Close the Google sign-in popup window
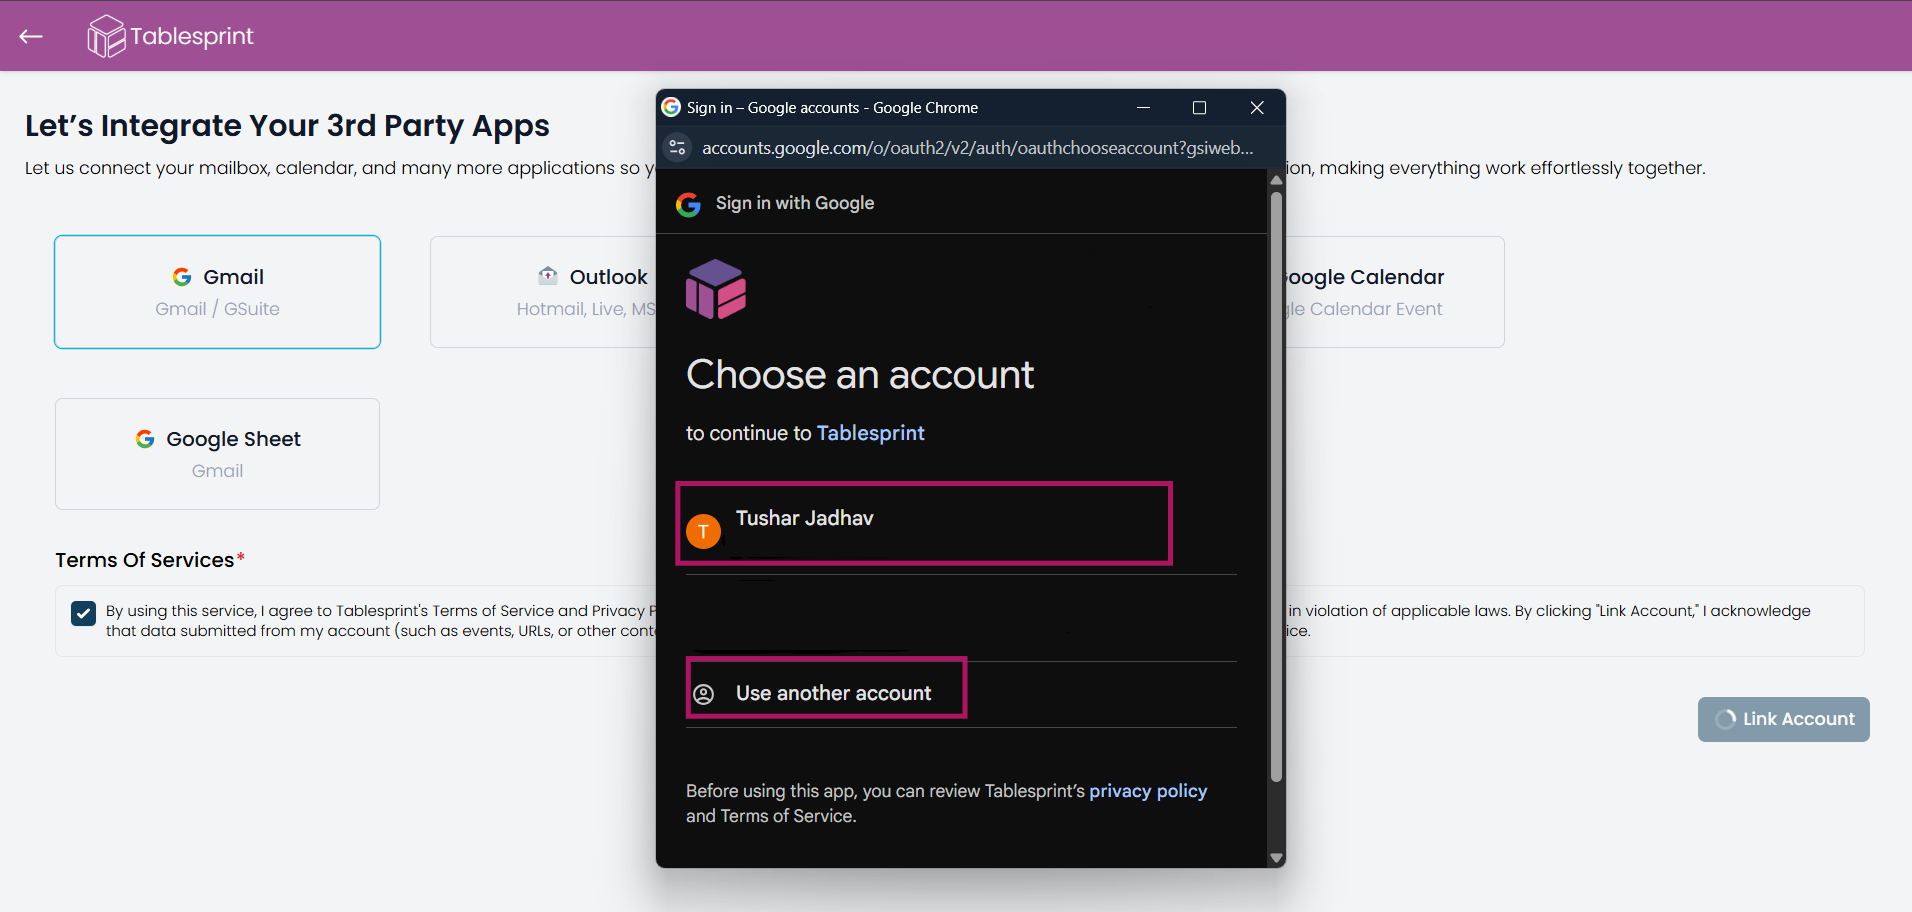The width and height of the screenshot is (1912, 912). tap(1257, 108)
